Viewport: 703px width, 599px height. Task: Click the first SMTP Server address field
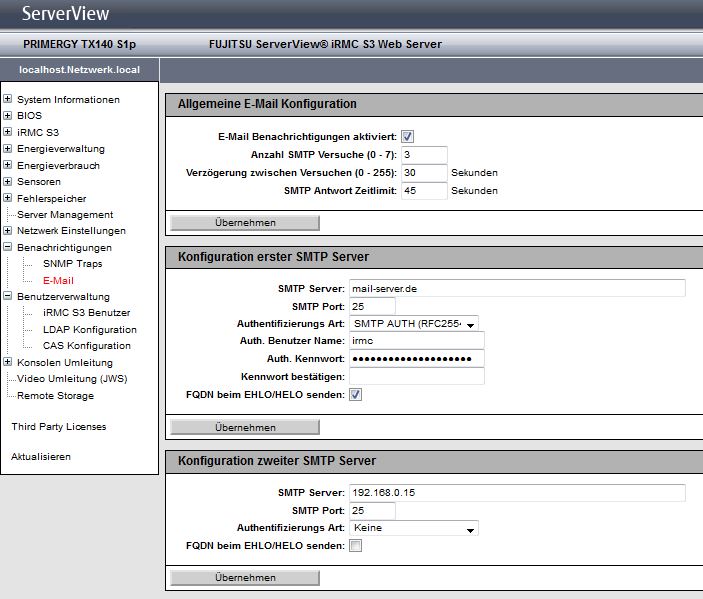pyautogui.click(x=516, y=288)
